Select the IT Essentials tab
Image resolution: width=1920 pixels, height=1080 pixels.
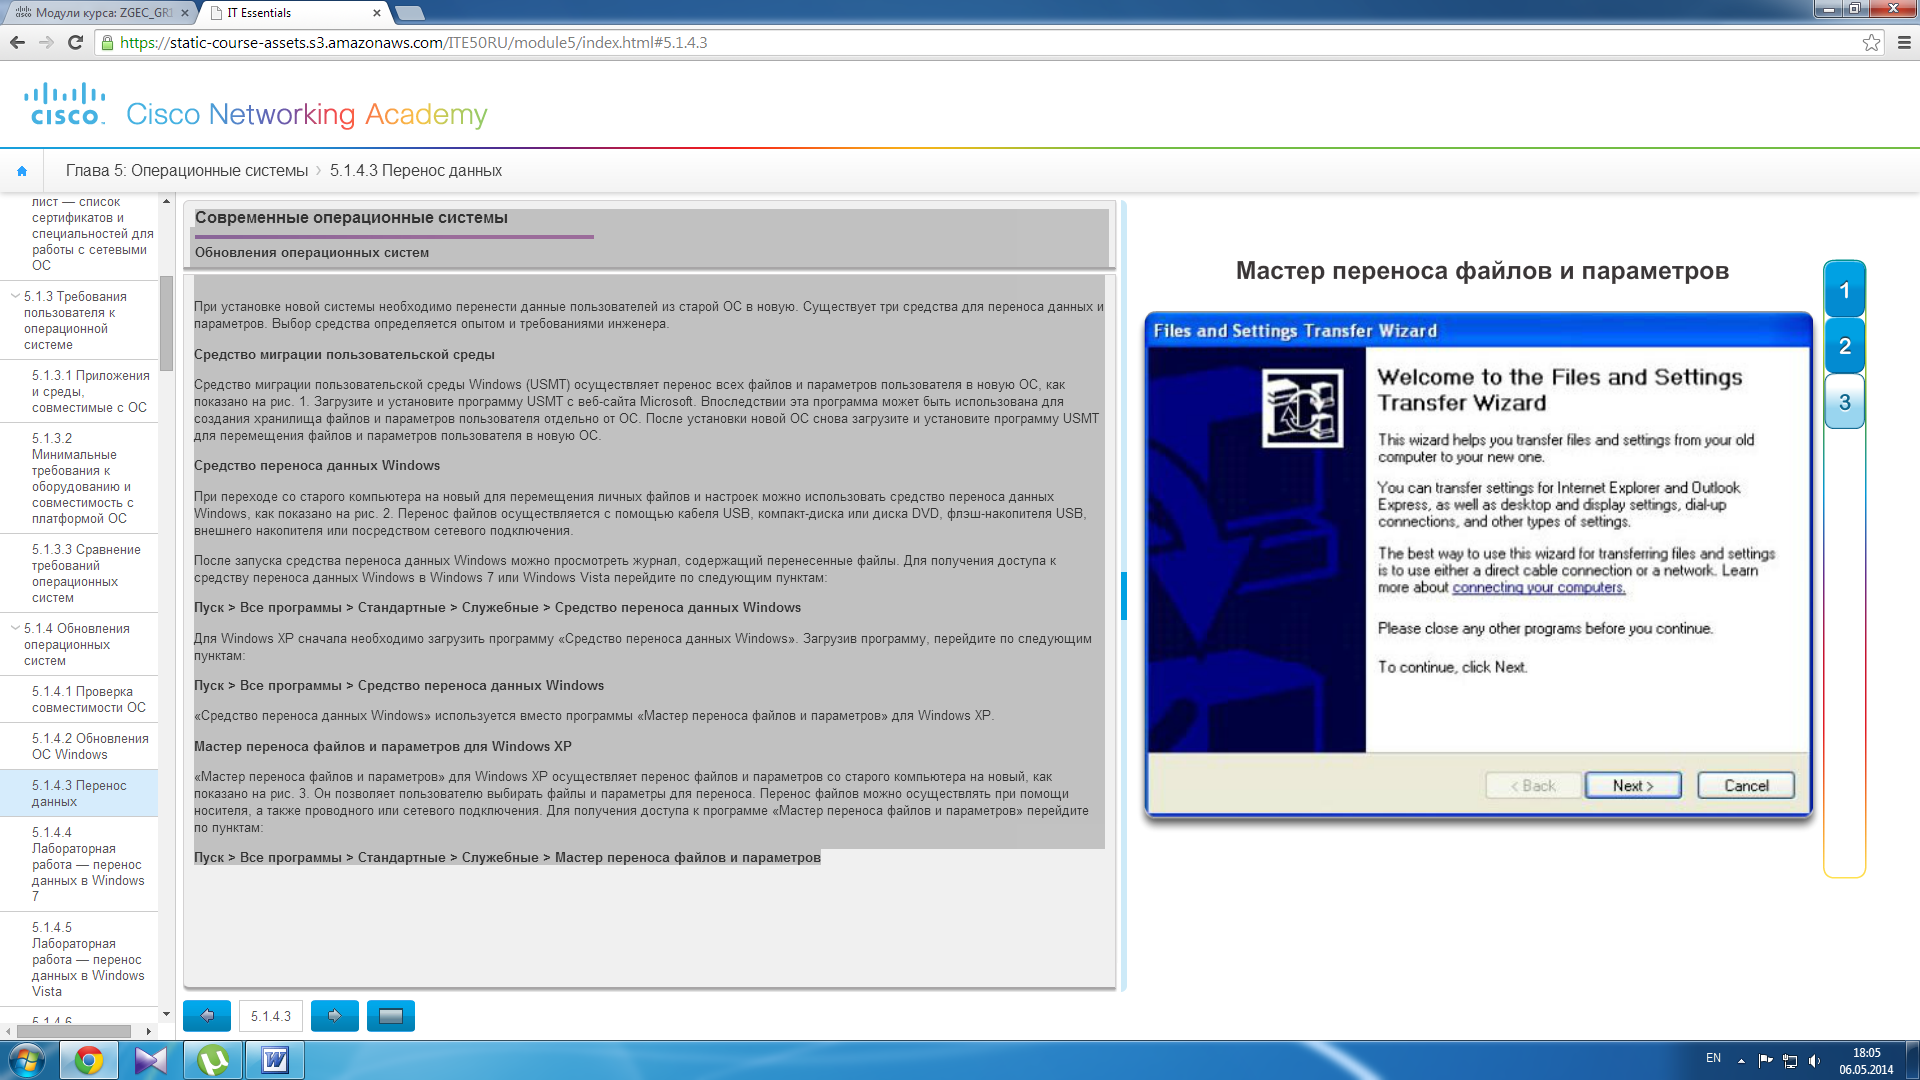point(292,13)
